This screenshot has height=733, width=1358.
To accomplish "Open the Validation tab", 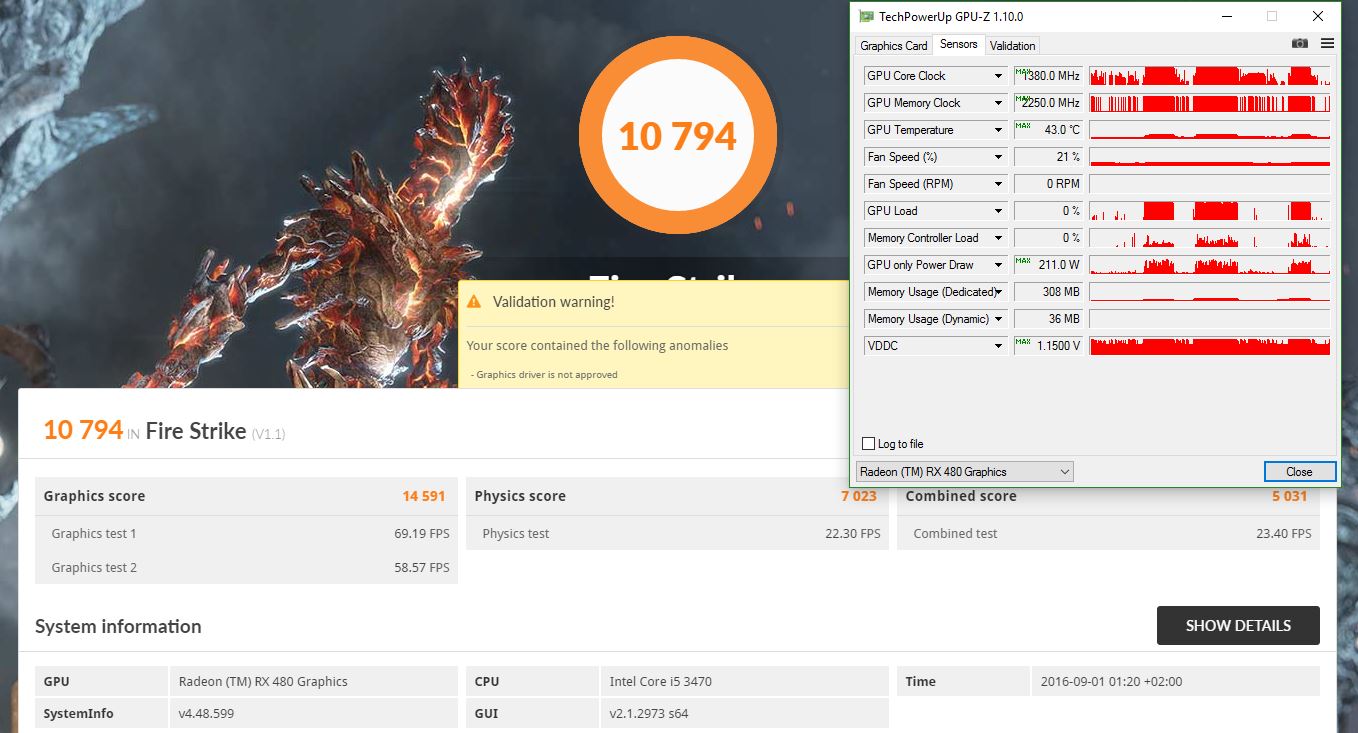I will pos(1013,46).
